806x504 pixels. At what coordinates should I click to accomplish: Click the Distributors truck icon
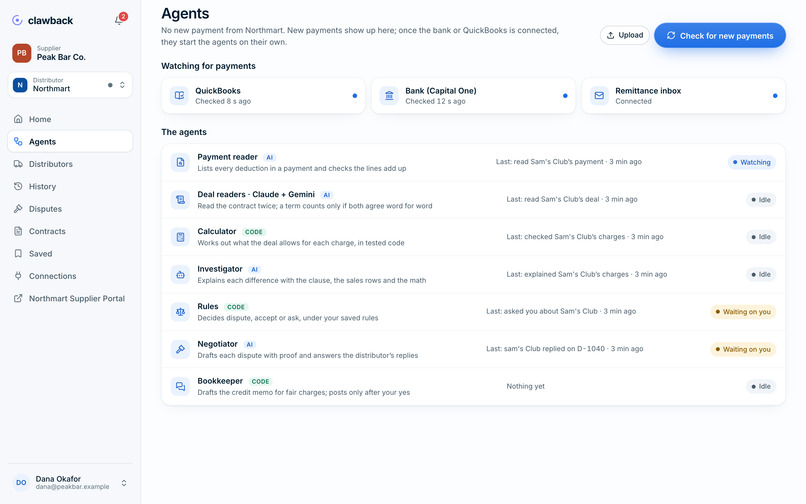tap(18, 164)
